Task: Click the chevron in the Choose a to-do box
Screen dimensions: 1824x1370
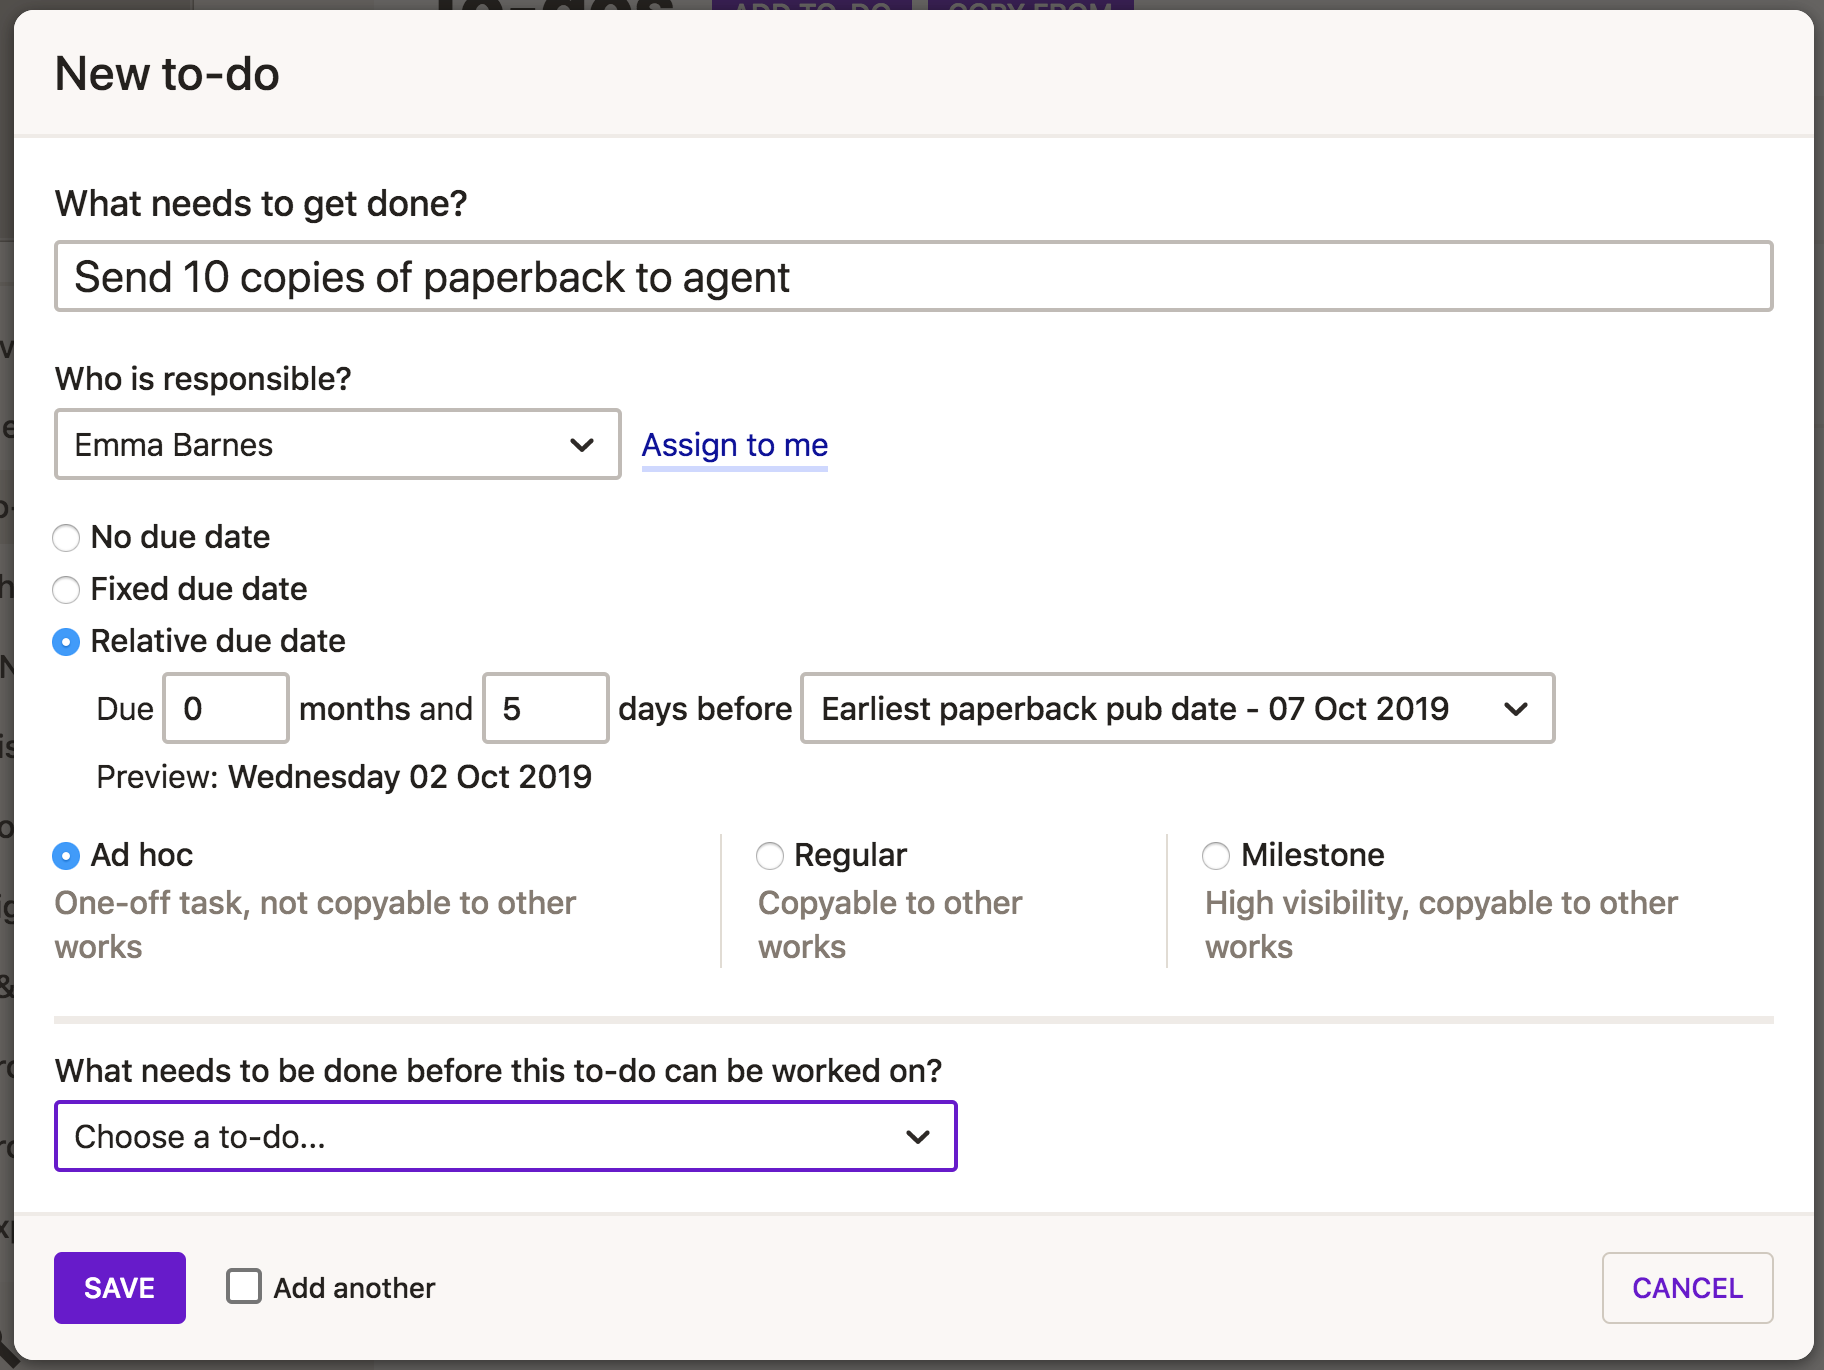Action: tap(917, 1137)
